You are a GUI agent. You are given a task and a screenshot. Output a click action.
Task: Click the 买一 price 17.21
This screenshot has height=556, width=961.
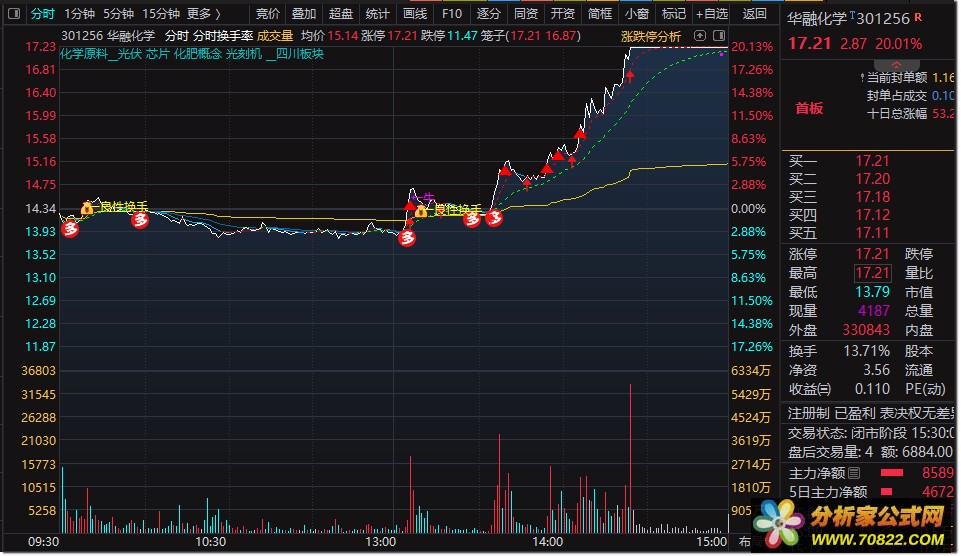coord(872,161)
